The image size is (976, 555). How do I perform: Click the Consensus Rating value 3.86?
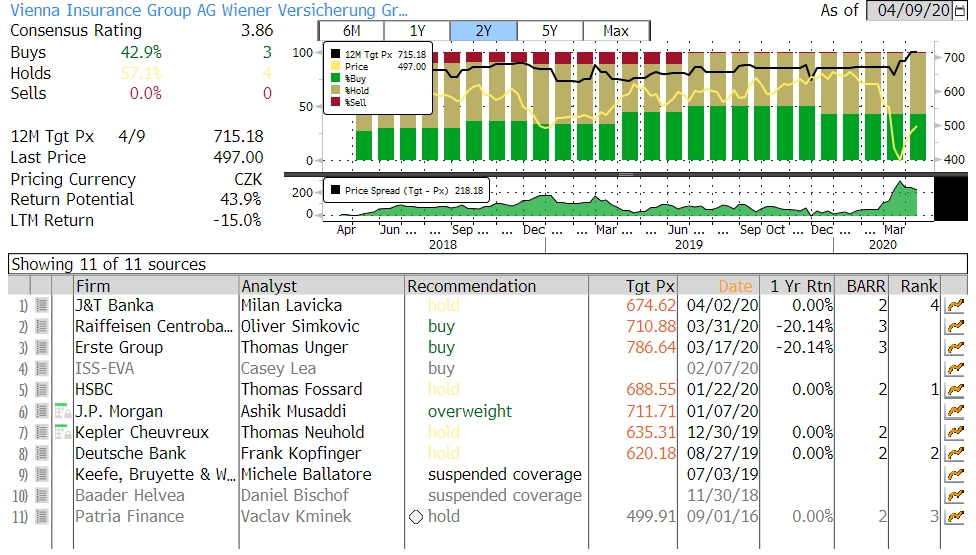coord(257,30)
